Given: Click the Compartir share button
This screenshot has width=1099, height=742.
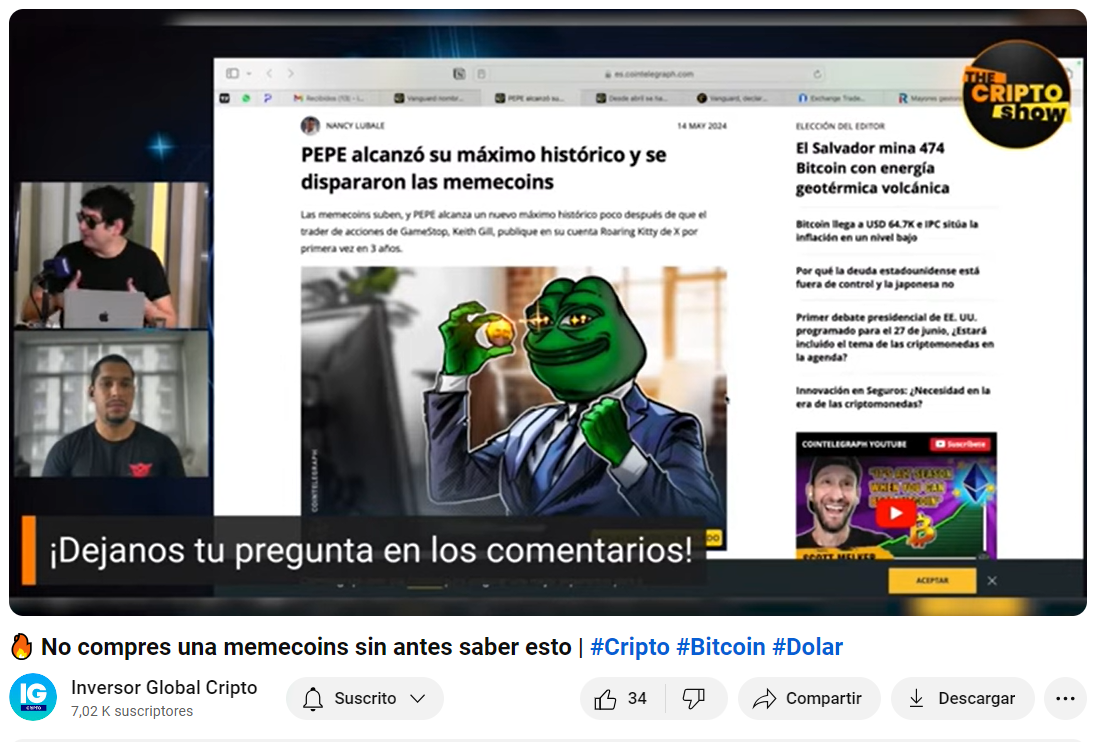Looking at the screenshot, I should click(808, 699).
